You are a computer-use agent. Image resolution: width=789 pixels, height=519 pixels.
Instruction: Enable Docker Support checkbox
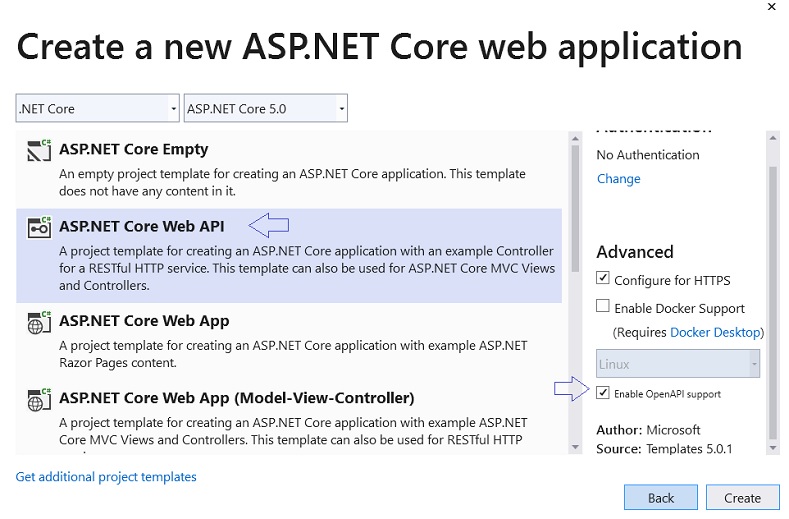point(602,306)
